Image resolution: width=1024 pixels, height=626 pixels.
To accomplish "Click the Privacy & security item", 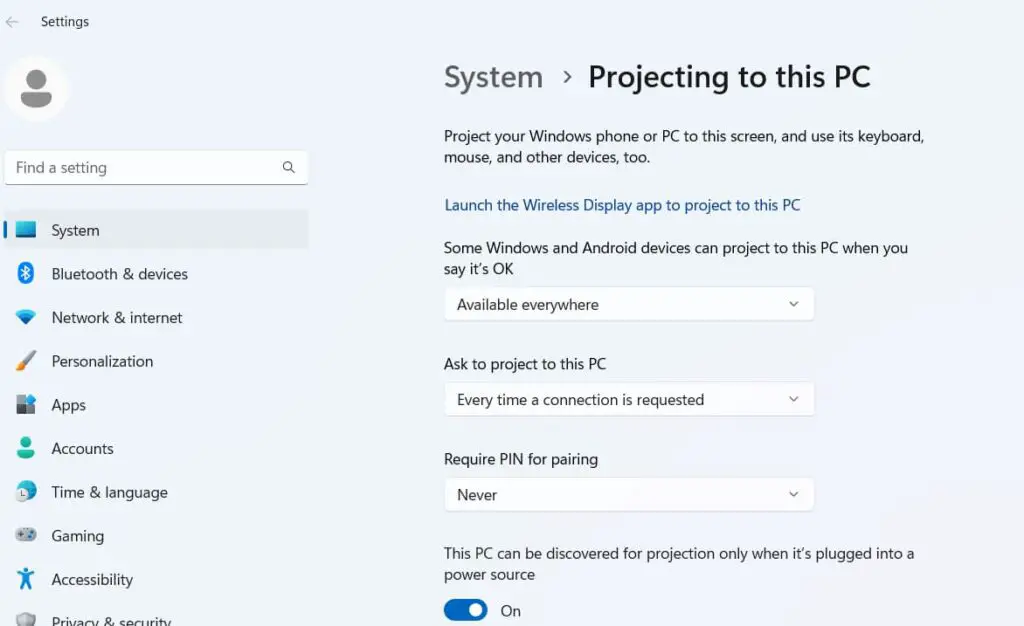I will 110,620.
